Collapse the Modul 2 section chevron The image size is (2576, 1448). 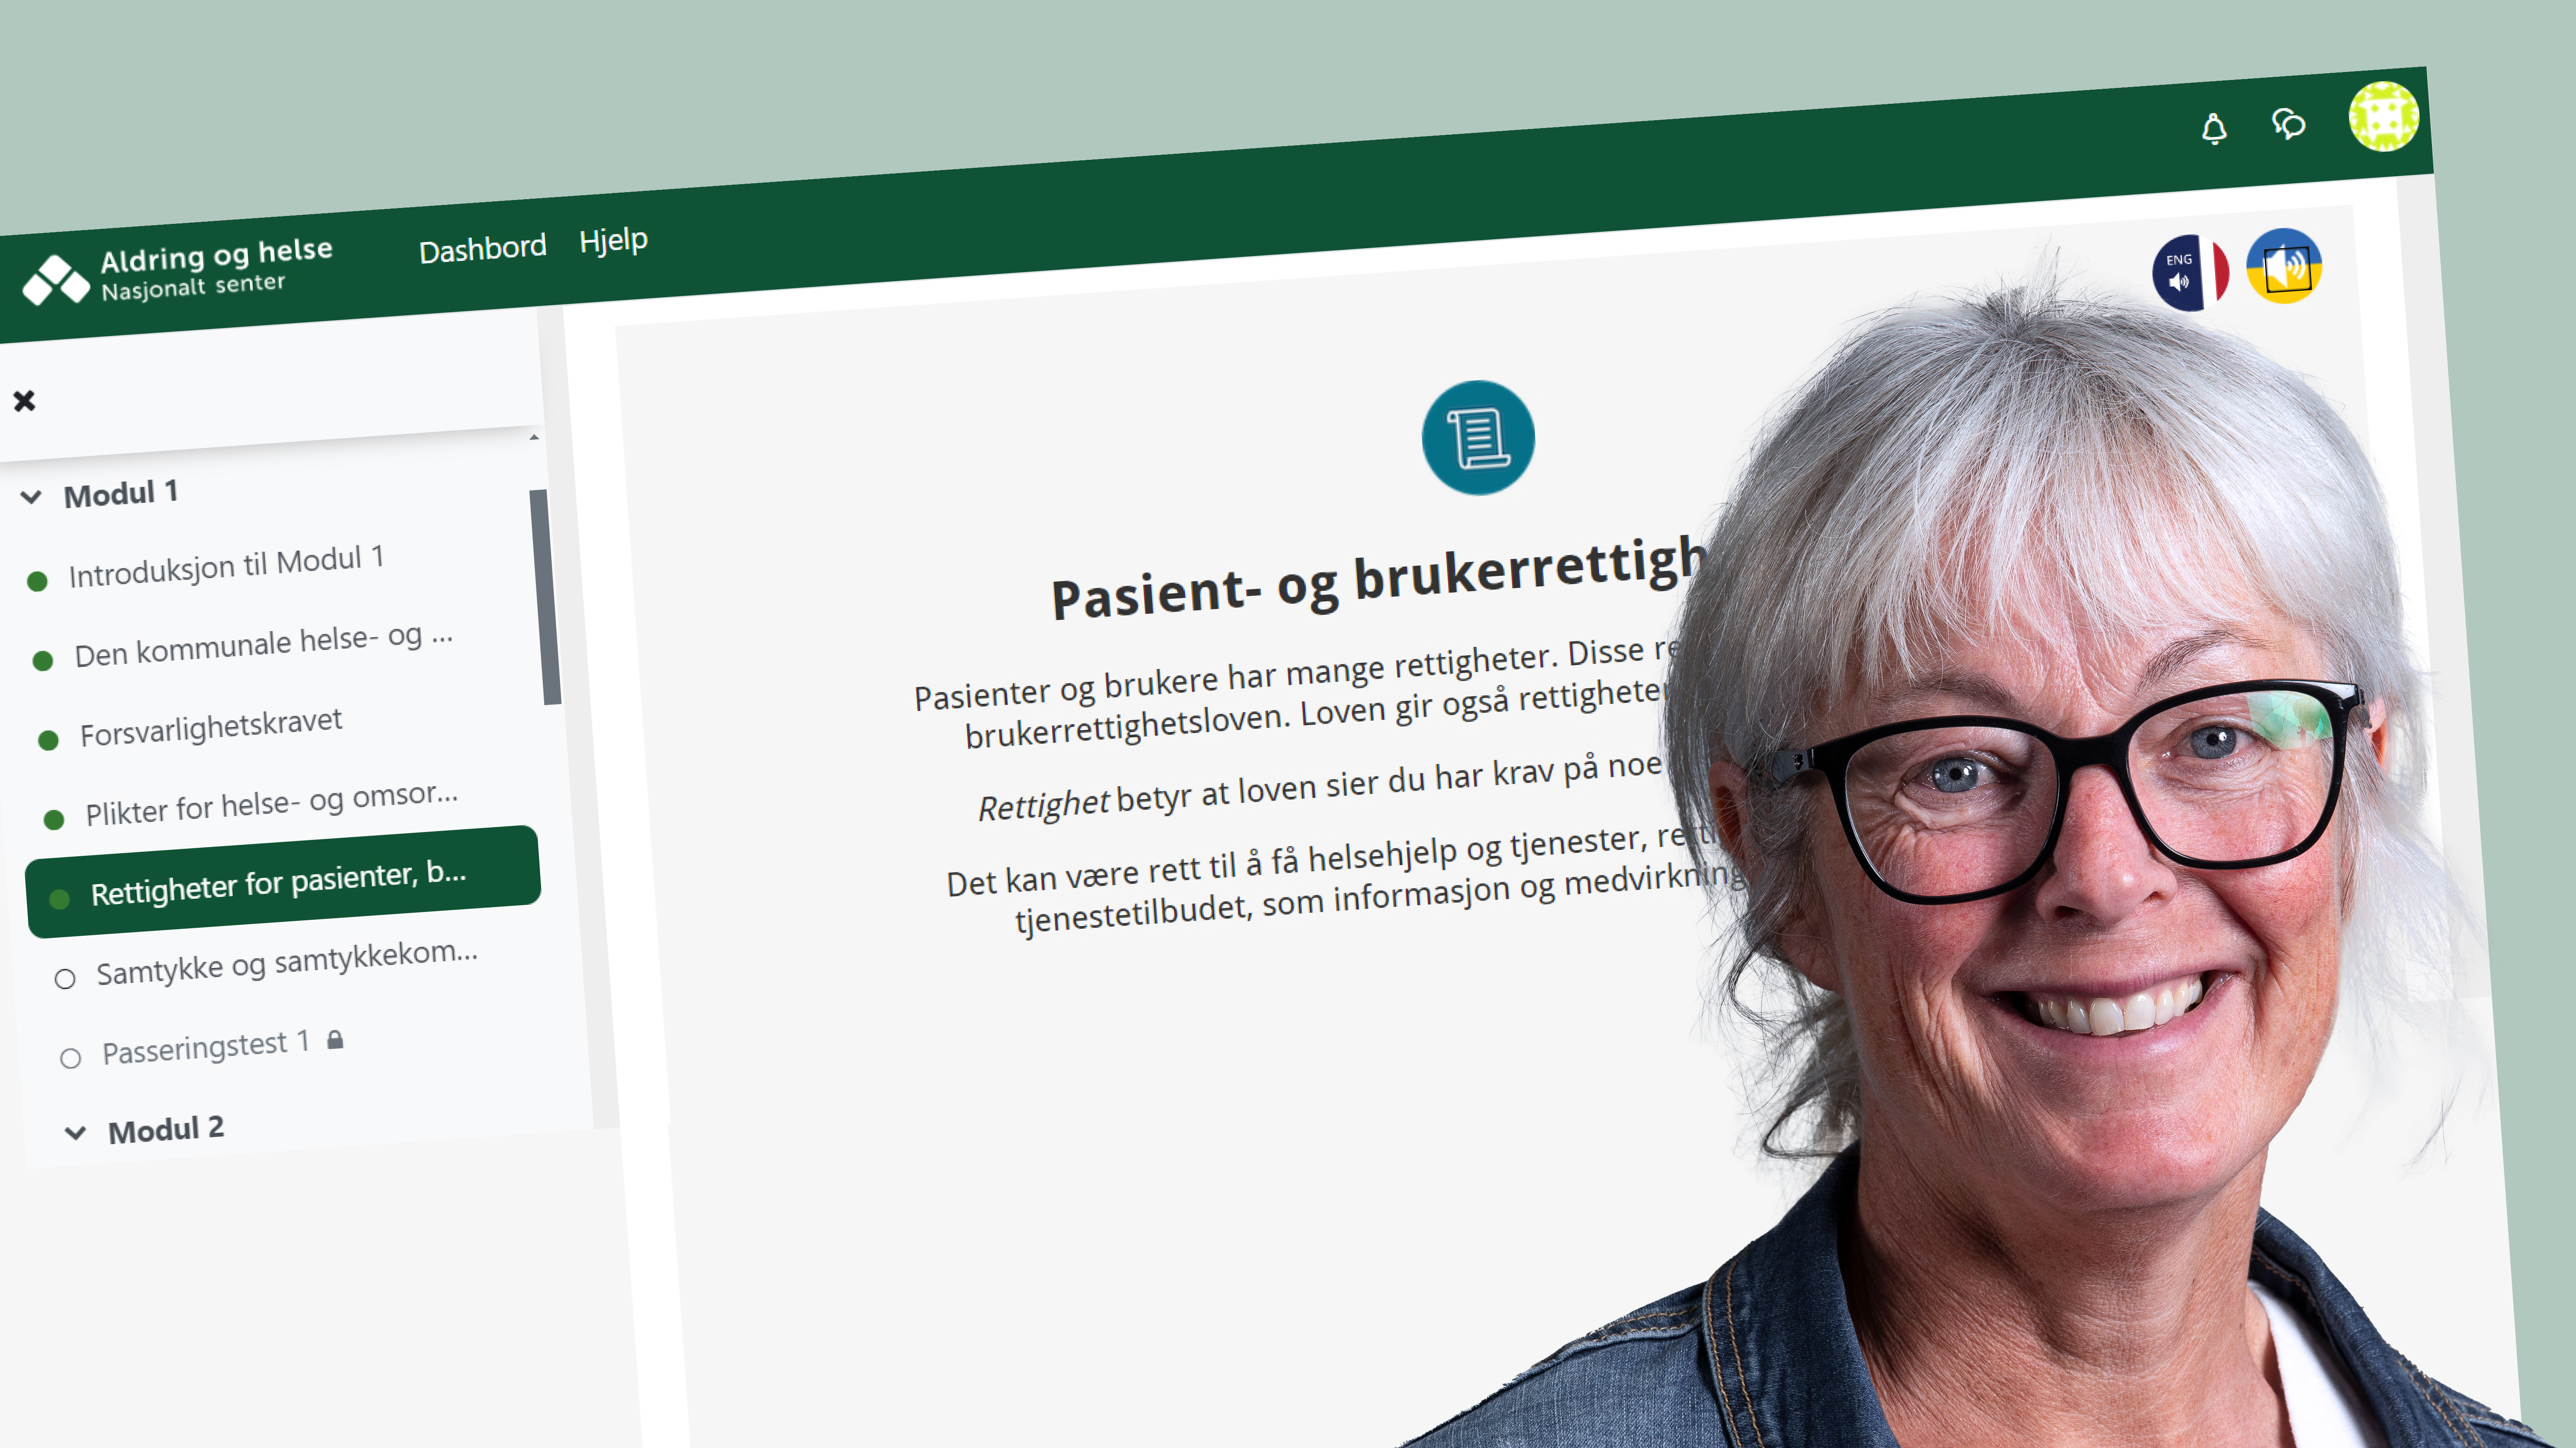point(75,1133)
